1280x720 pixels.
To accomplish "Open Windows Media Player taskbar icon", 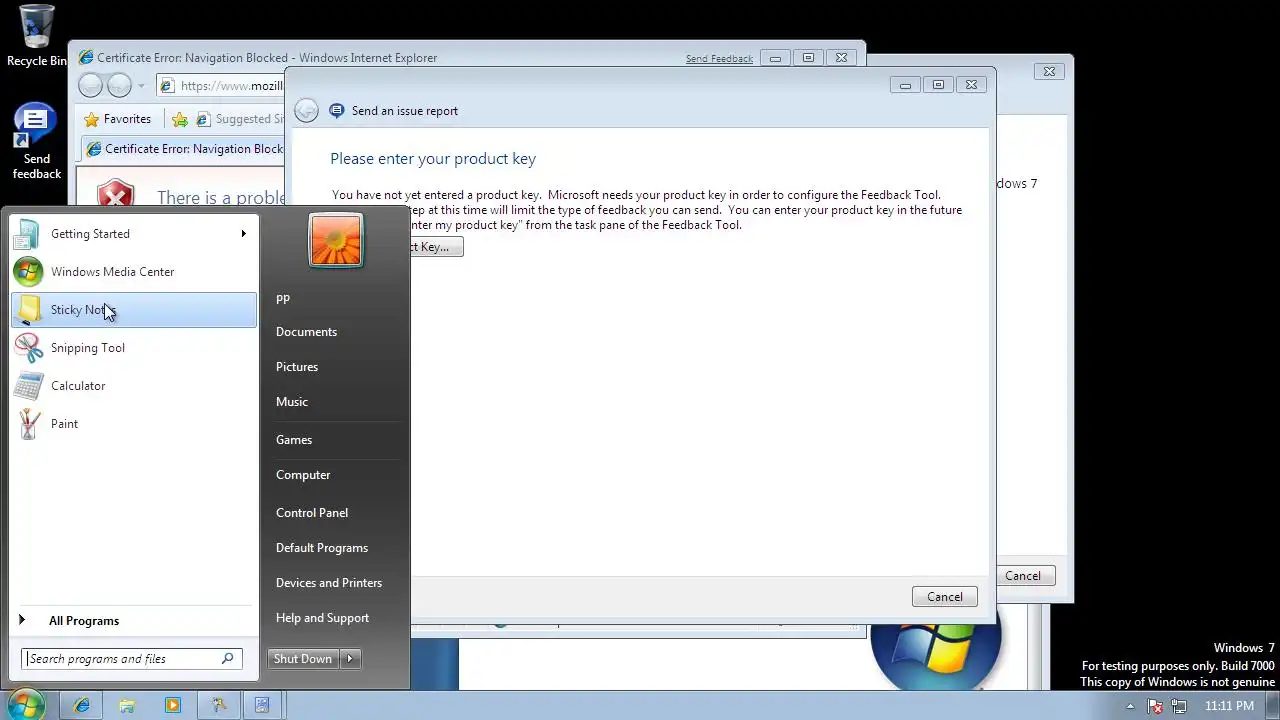I will click(x=172, y=705).
